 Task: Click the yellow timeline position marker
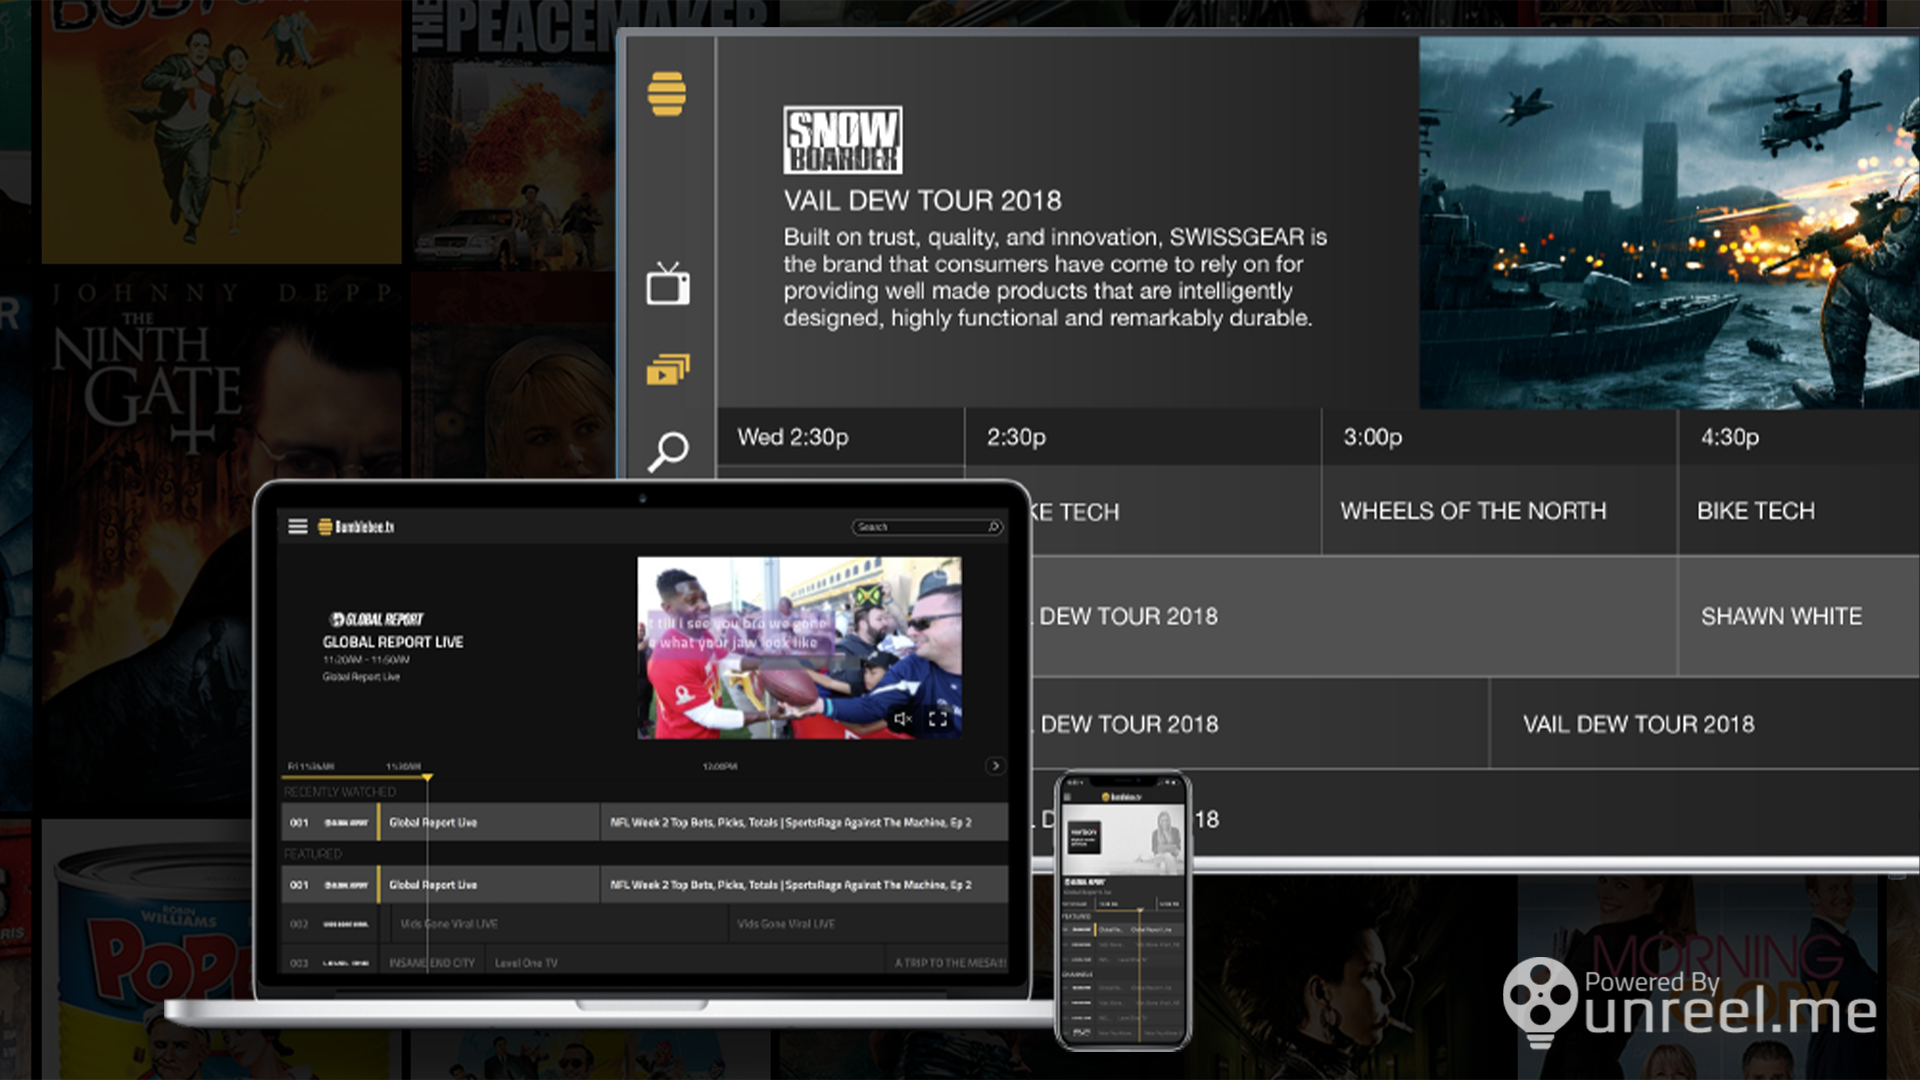tap(427, 777)
